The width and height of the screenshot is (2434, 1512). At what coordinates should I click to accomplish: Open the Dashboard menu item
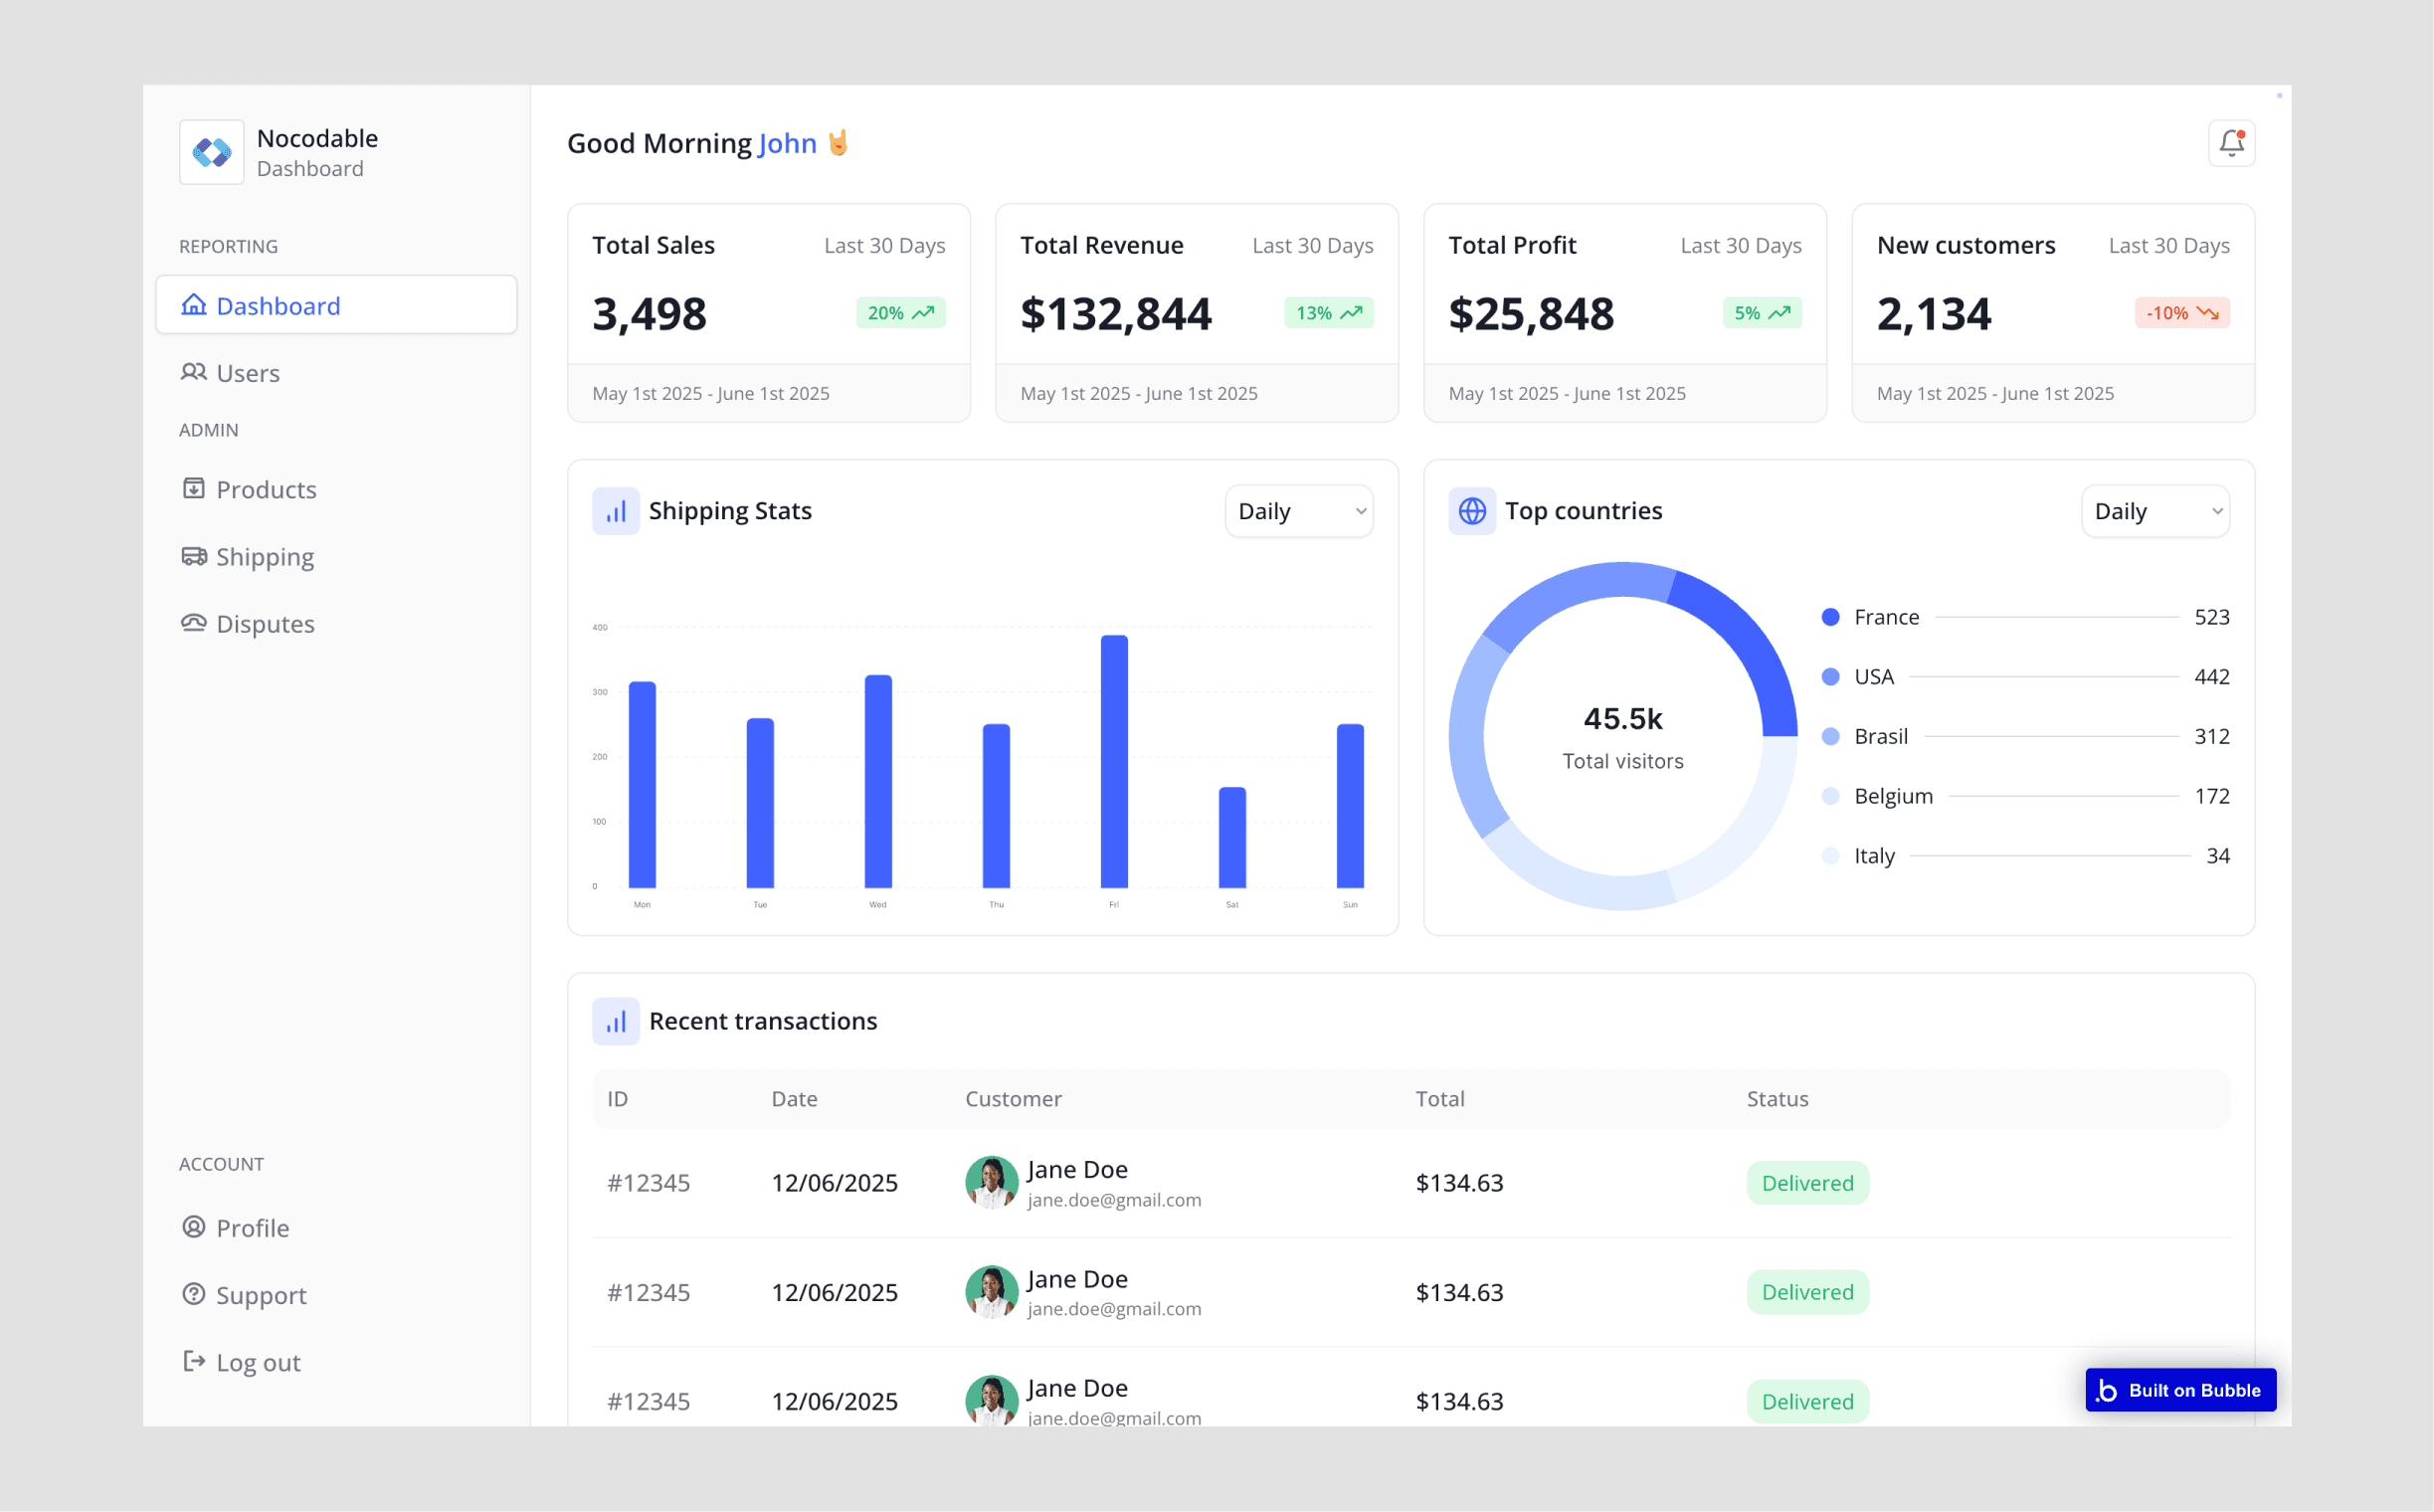tap(336, 305)
